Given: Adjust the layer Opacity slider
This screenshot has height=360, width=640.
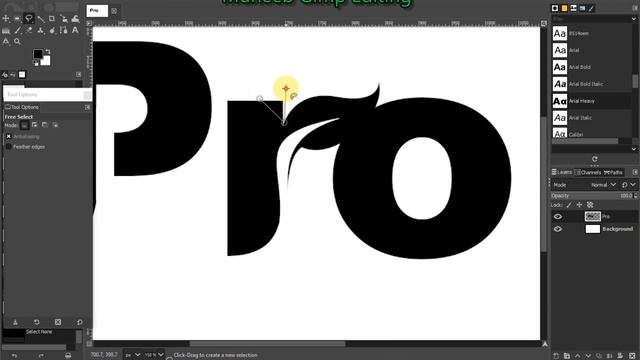Looking at the screenshot, I should click(593, 196).
